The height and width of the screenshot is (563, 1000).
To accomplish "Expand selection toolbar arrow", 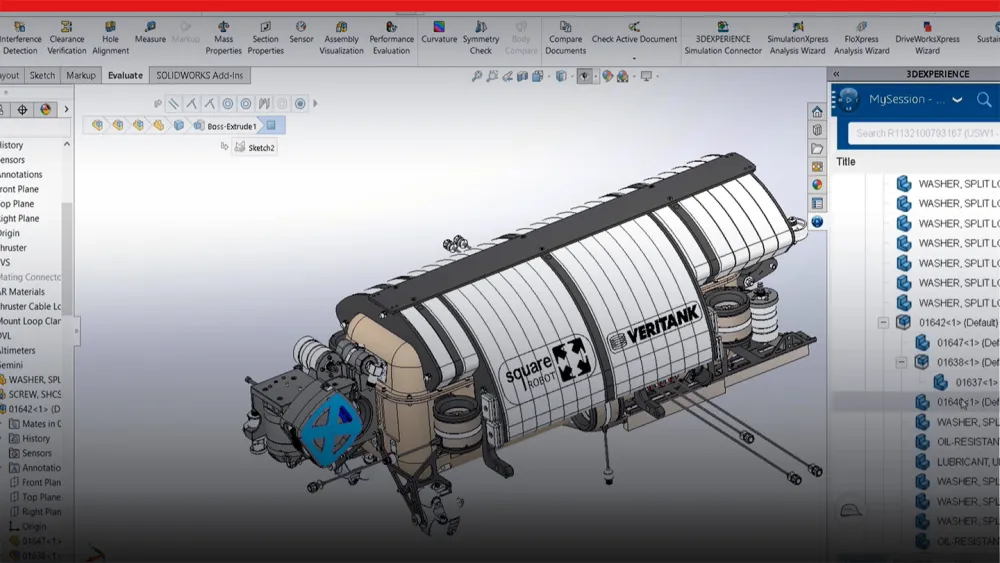I will pyautogui.click(x=315, y=103).
